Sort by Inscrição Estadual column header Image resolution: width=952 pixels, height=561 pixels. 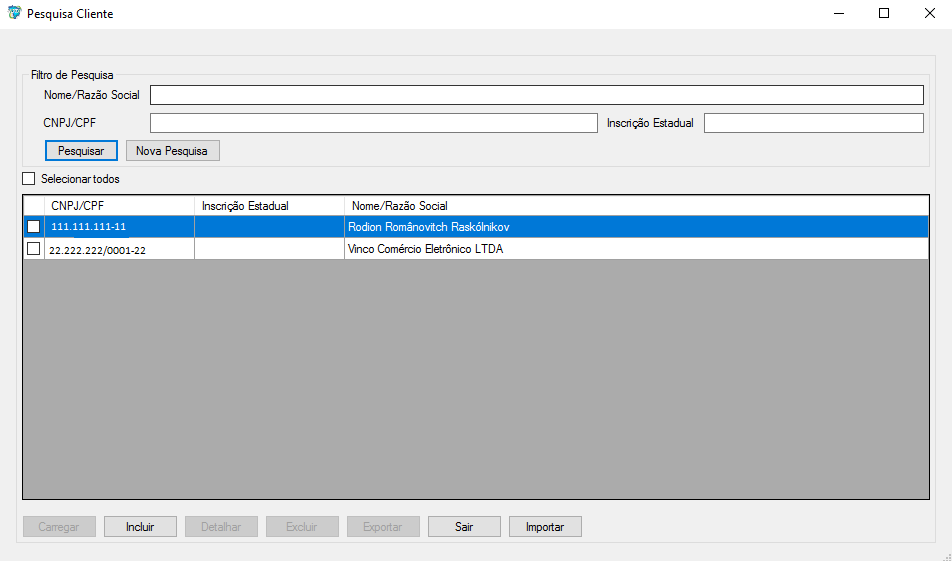(269, 206)
